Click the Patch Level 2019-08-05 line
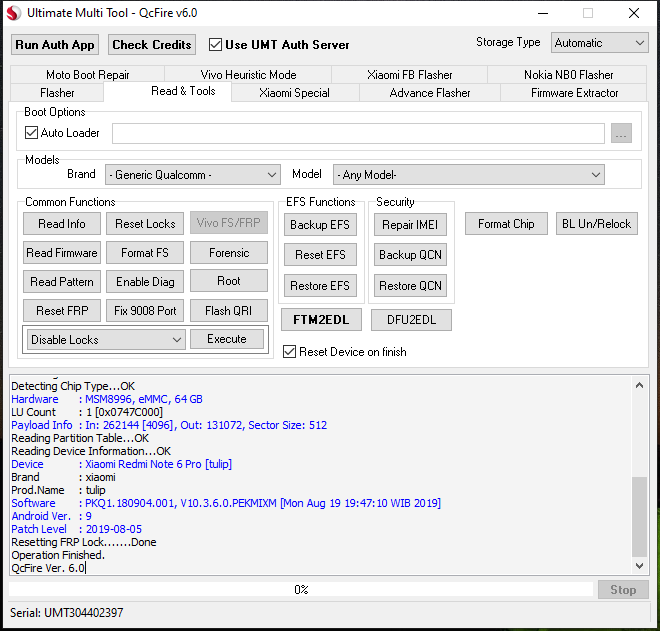This screenshot has height=631, width=660. 77,529
